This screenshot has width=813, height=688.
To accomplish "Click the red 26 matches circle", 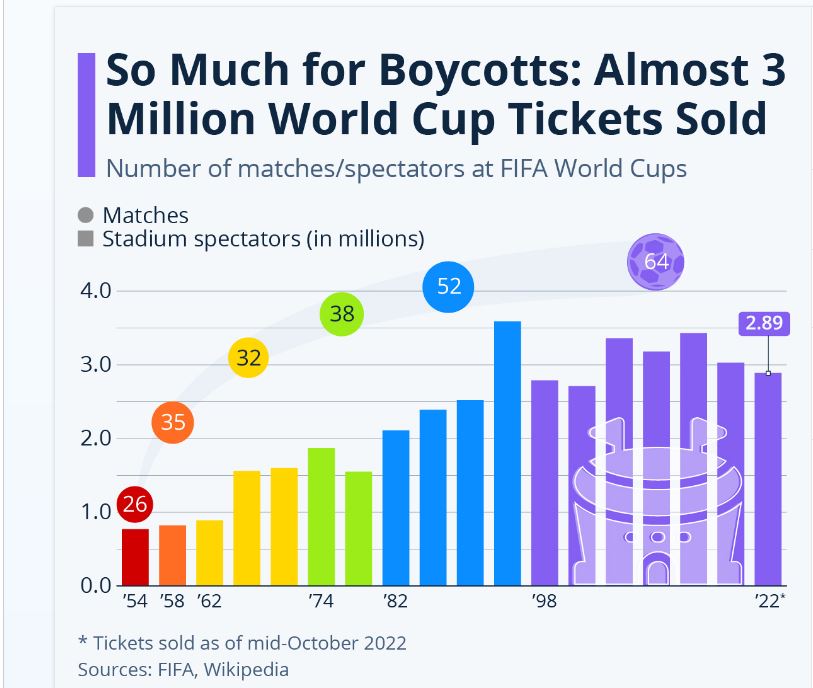I will coord(135,504).
